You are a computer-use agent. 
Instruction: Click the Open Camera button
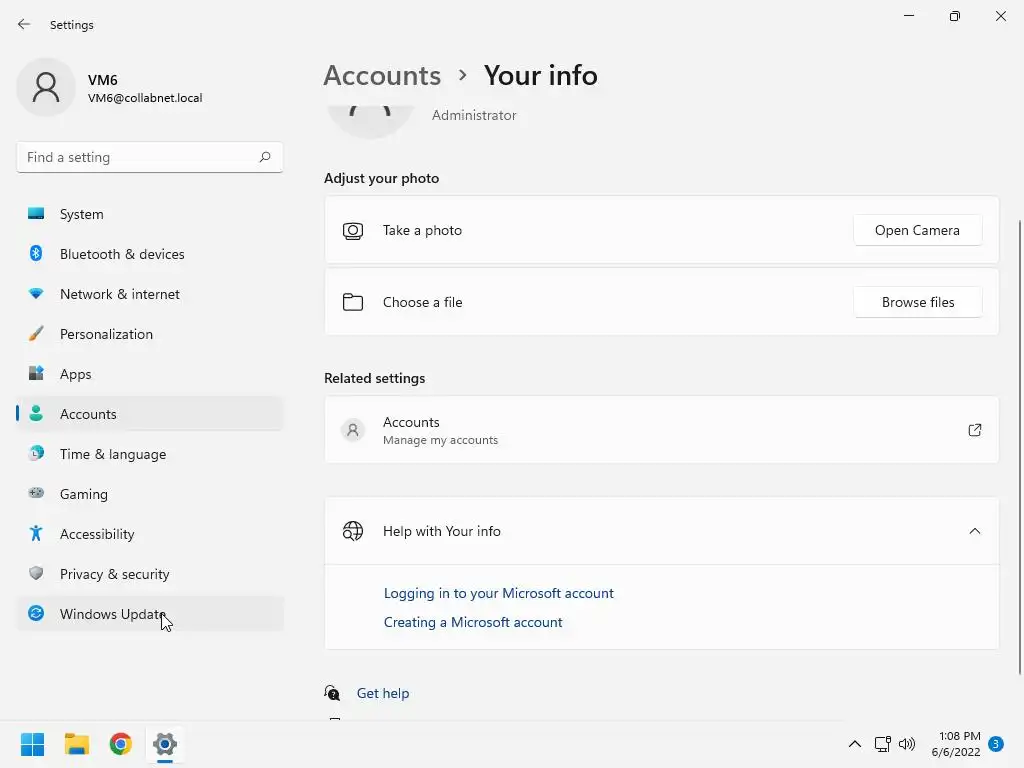pyautogui.click(x=917, y=230)
